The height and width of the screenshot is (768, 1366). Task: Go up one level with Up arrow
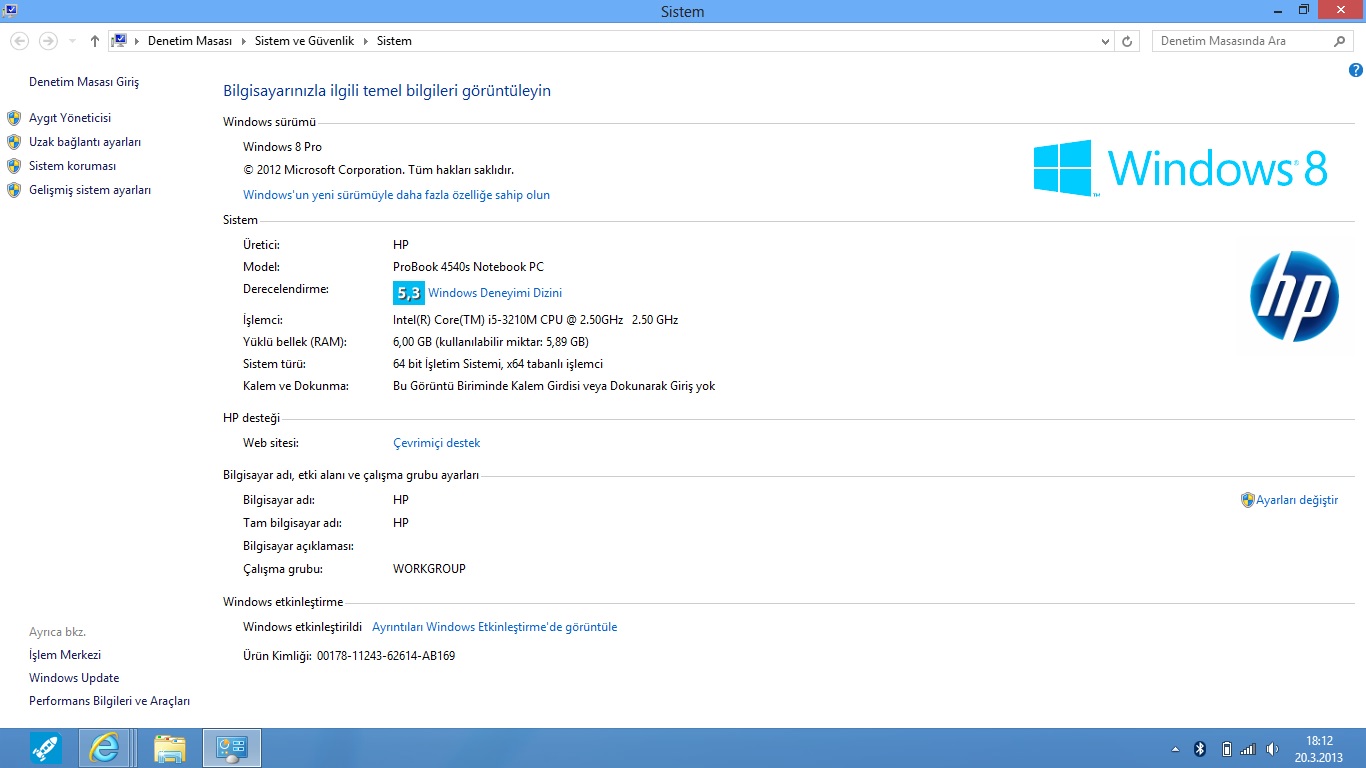95,41
